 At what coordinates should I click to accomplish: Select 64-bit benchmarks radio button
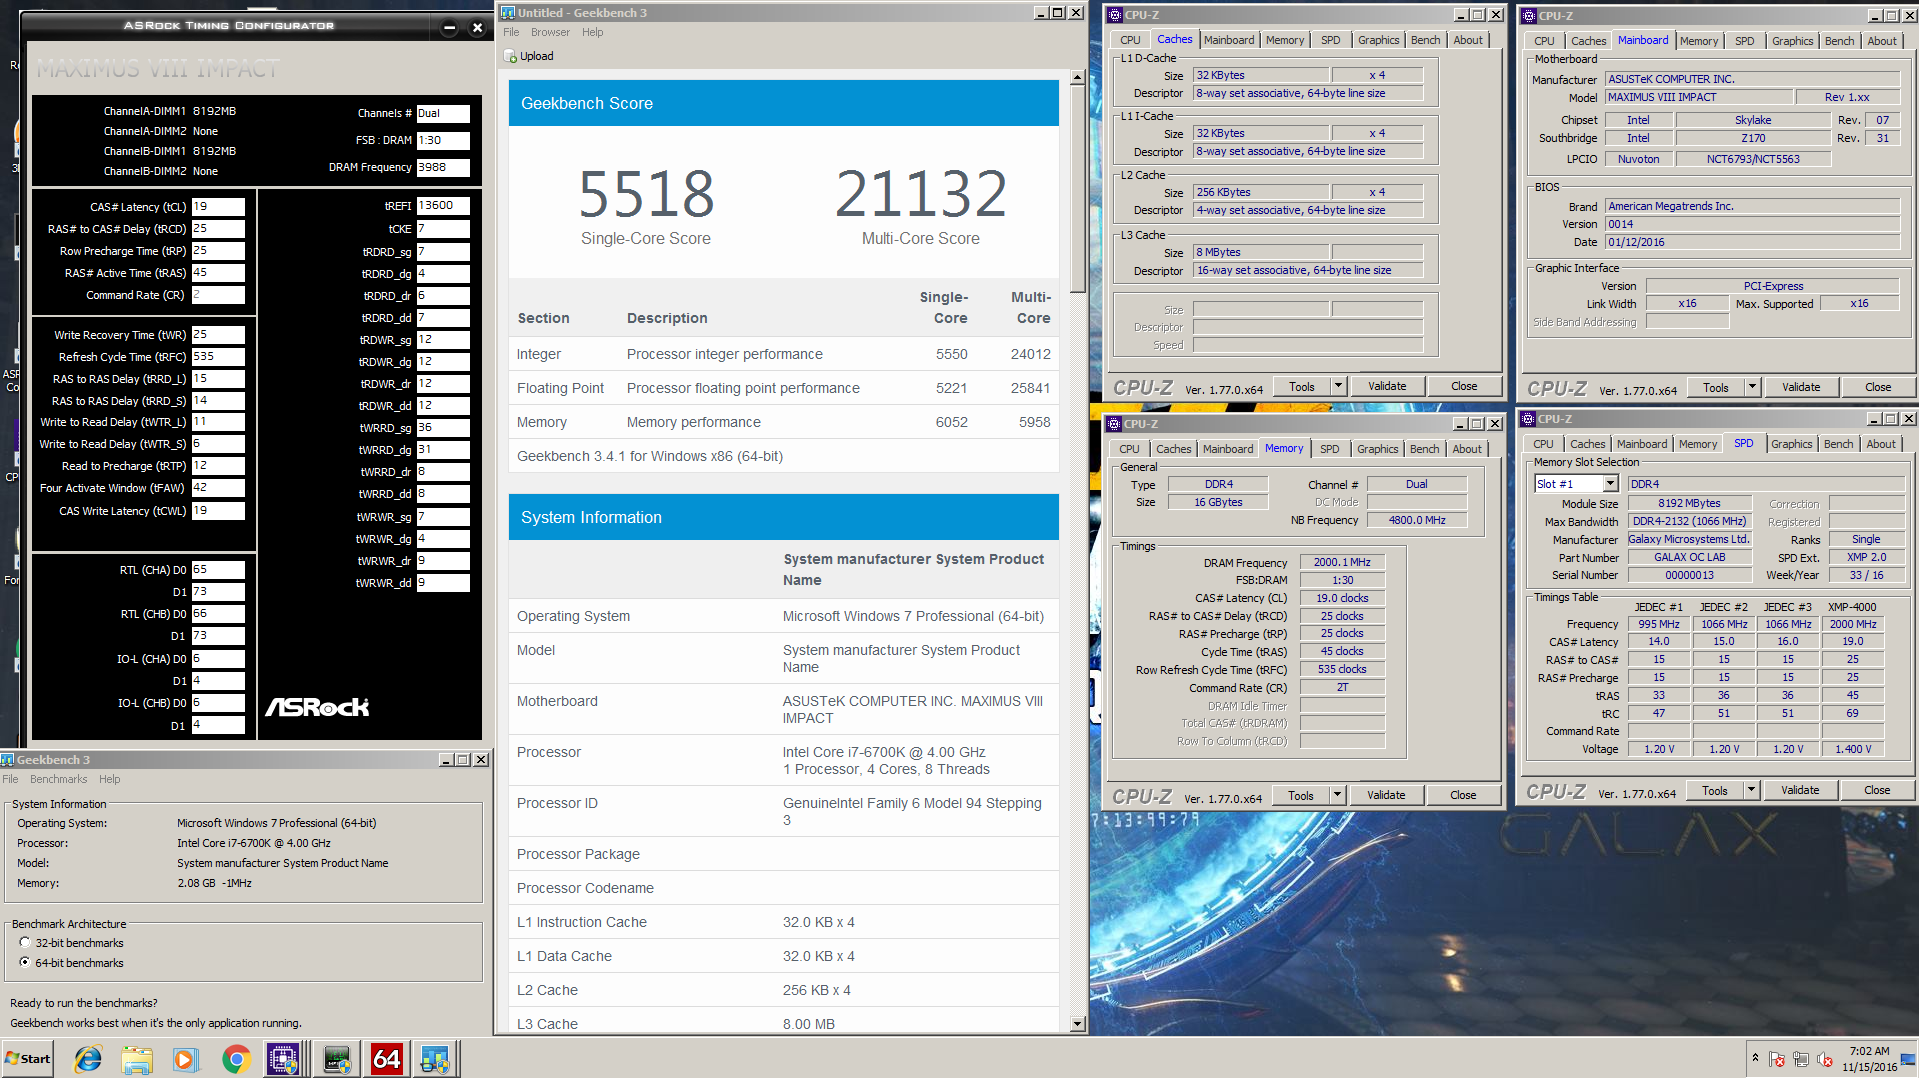(x=25, y=963)
